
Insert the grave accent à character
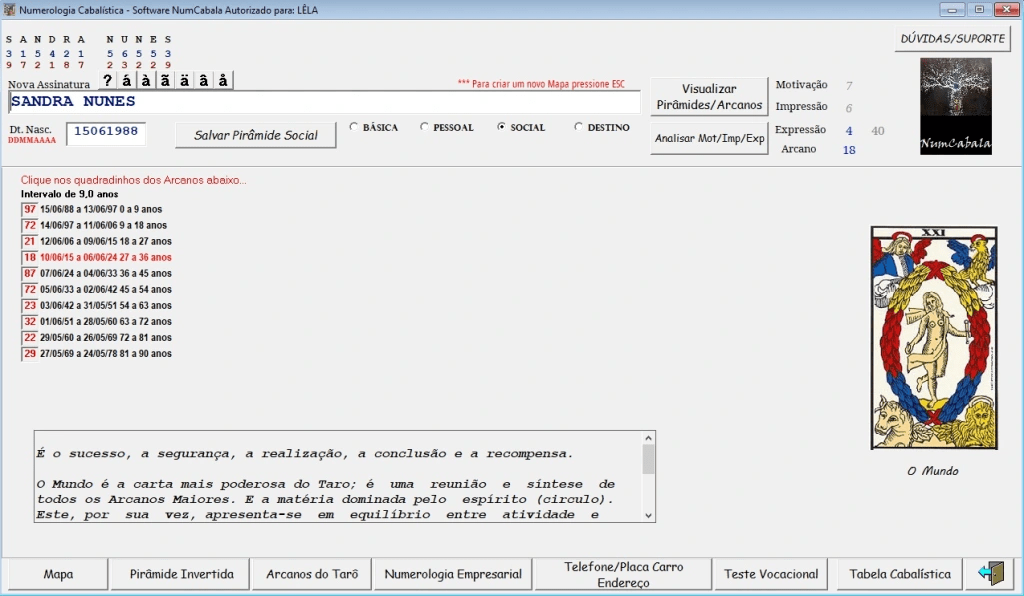click(x=146, y=81)
